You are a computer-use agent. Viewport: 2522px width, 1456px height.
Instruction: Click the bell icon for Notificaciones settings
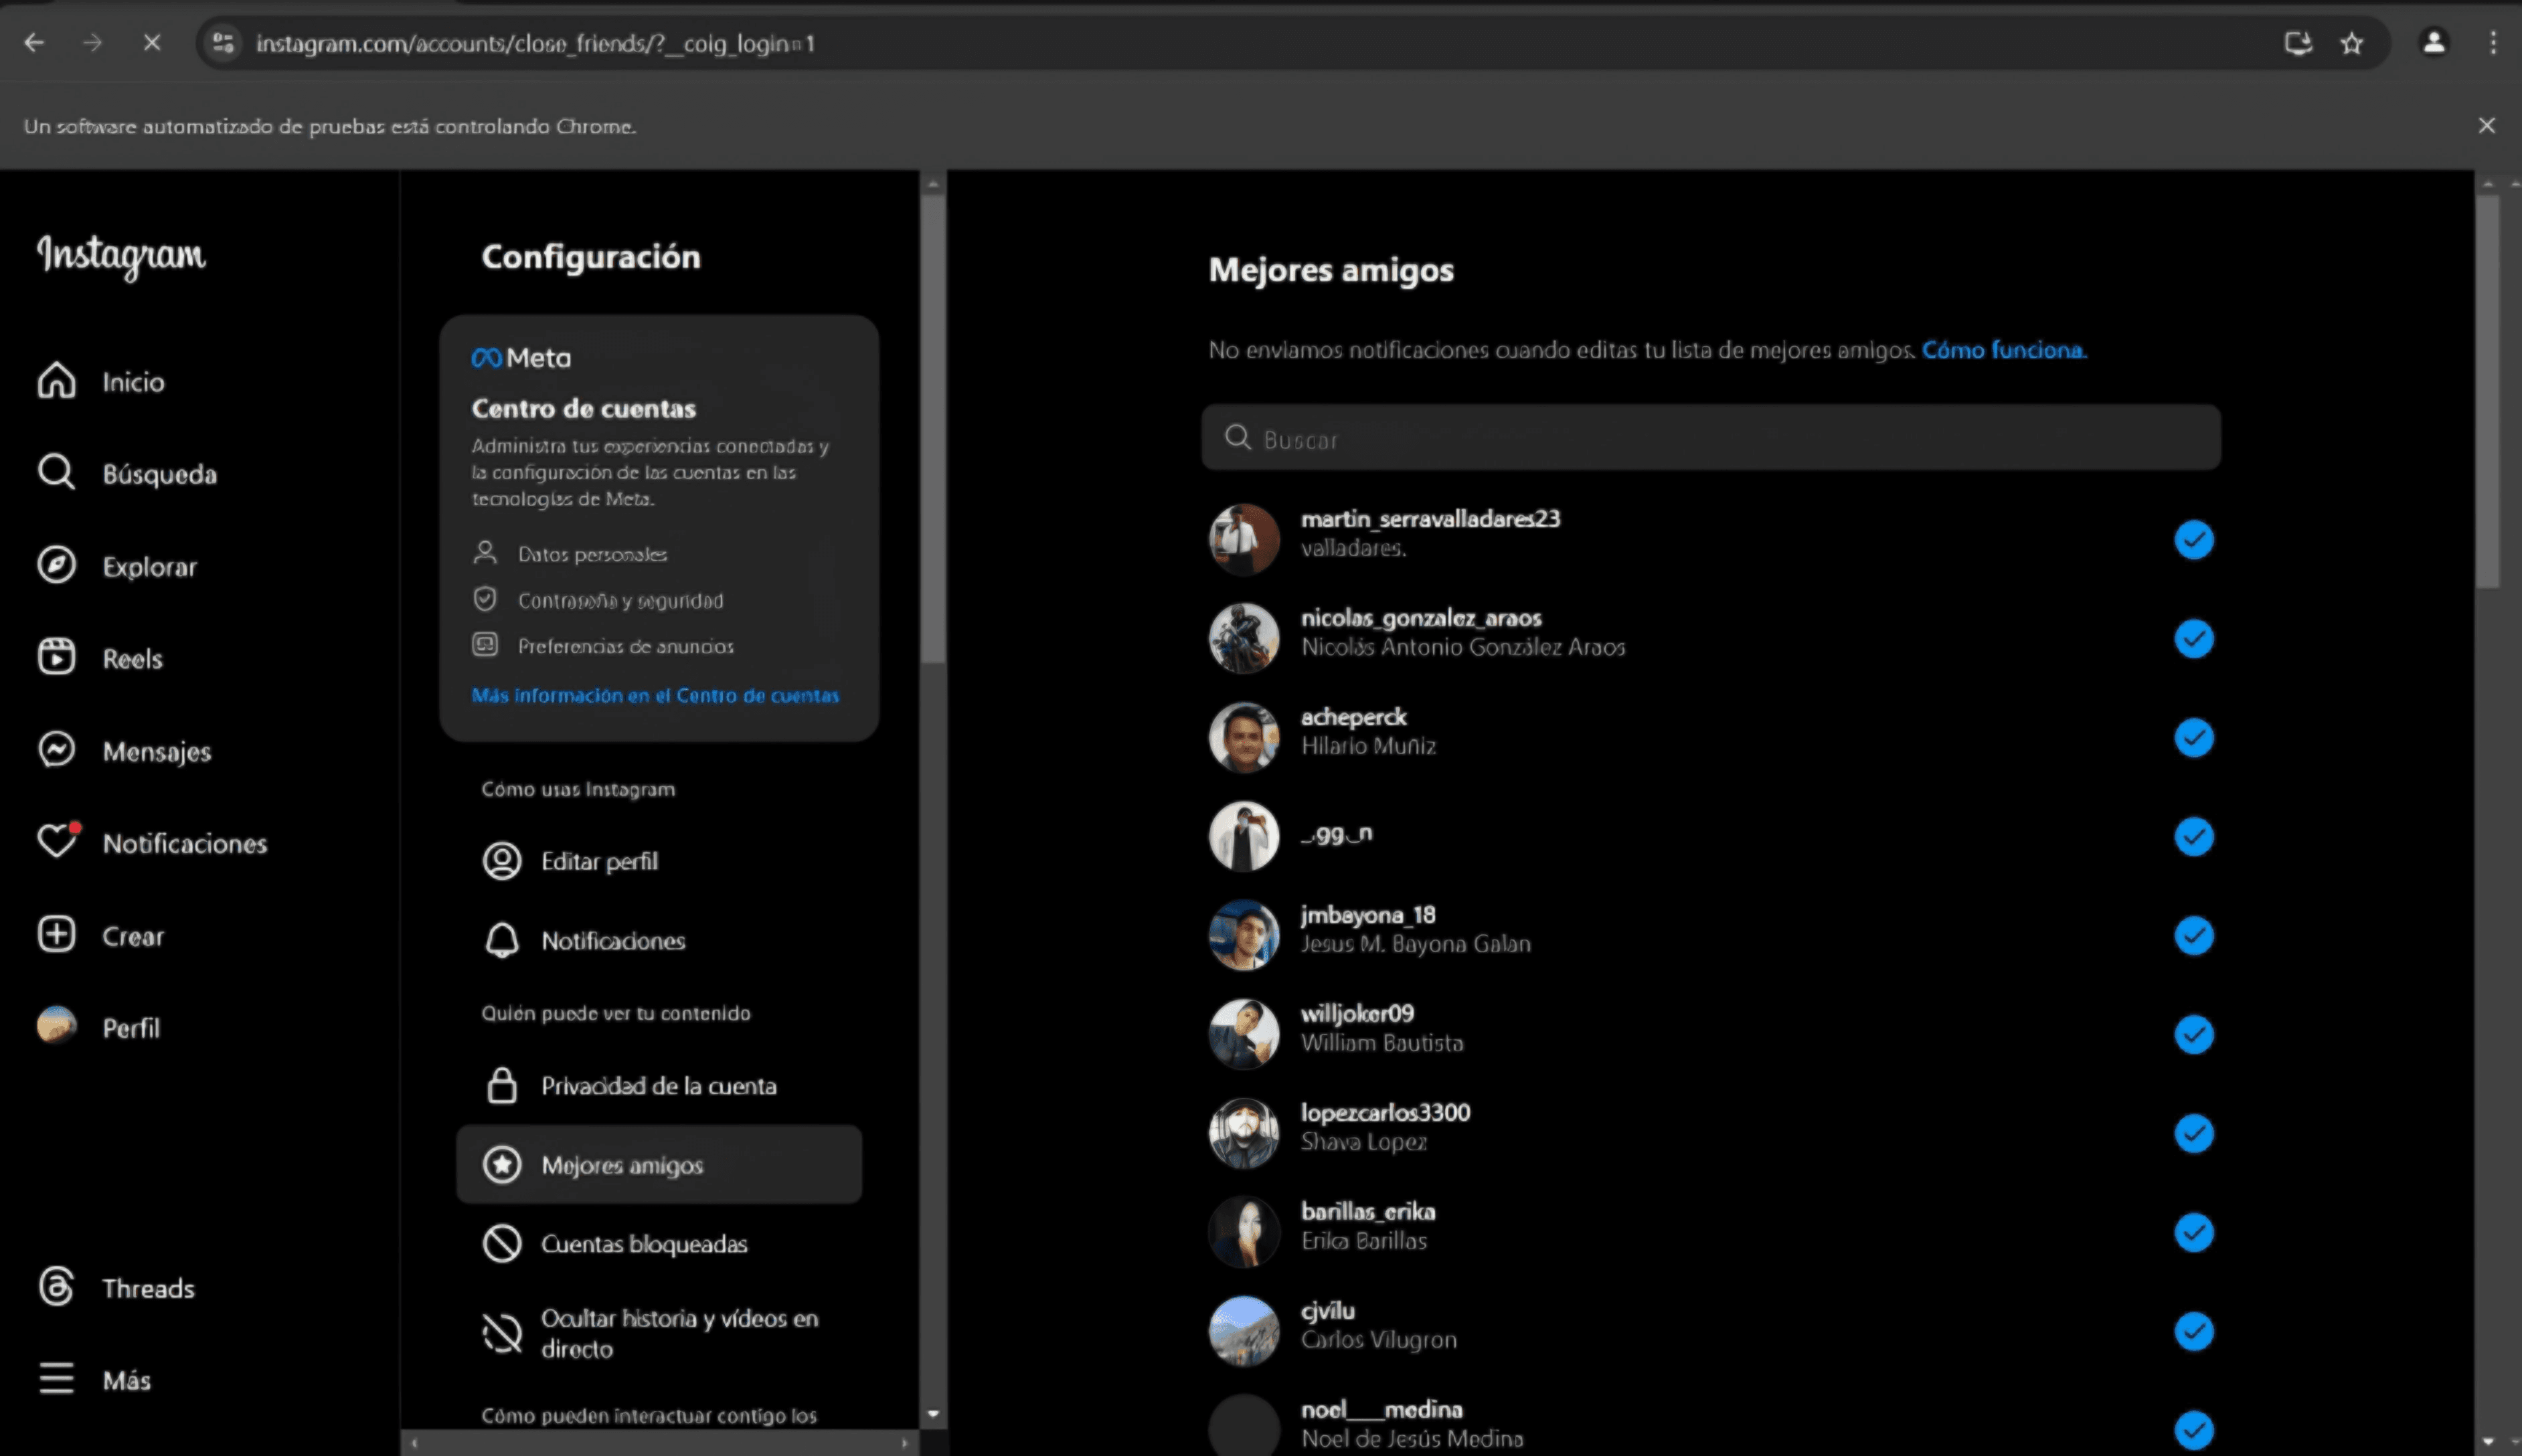[502, 940]
